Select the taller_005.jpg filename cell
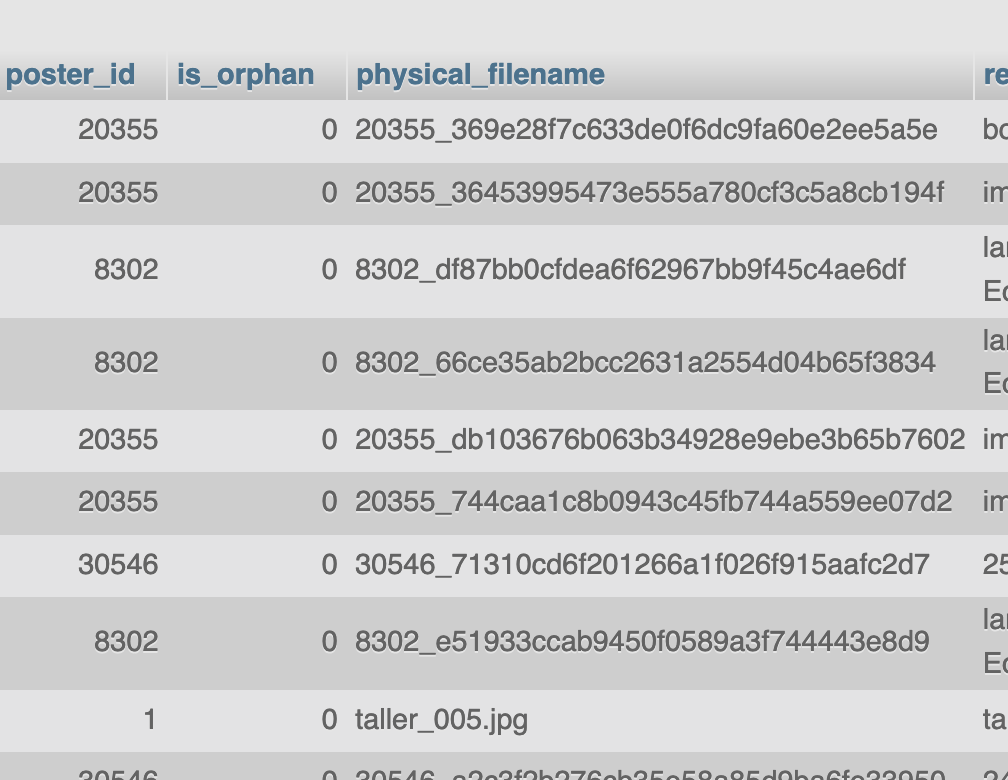 point(441,720)
